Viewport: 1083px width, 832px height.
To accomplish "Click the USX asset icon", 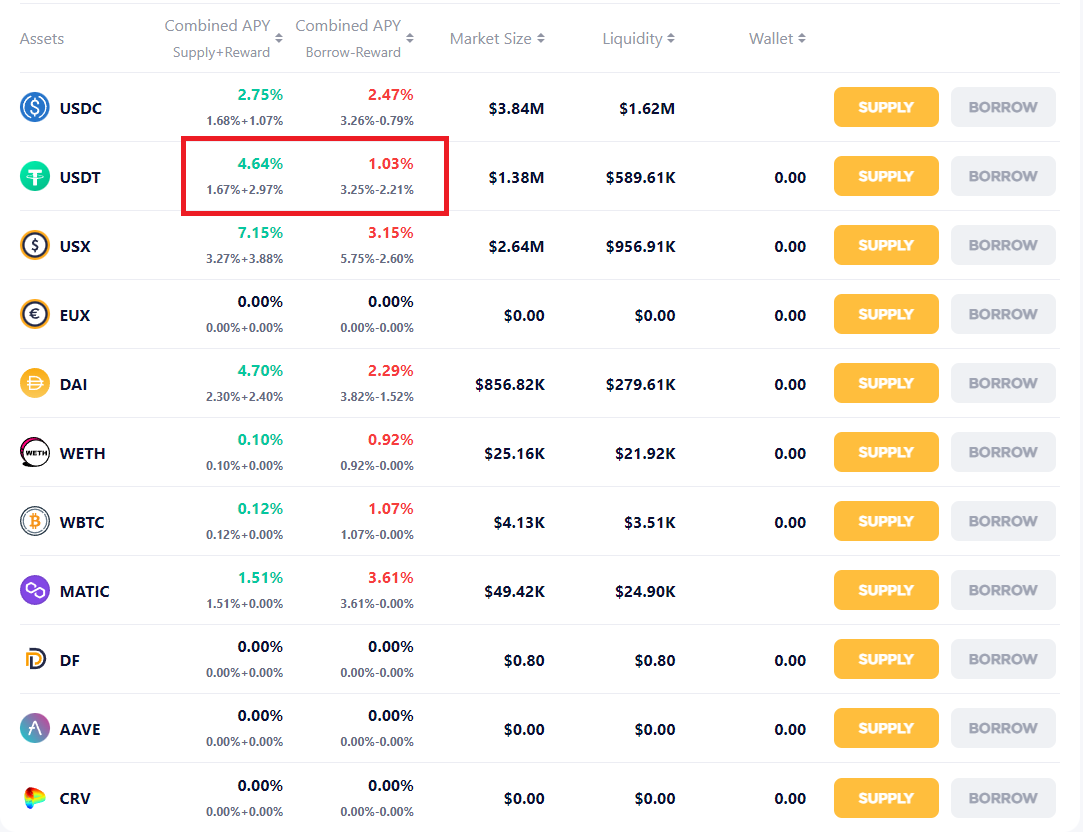I will (35, 245).
